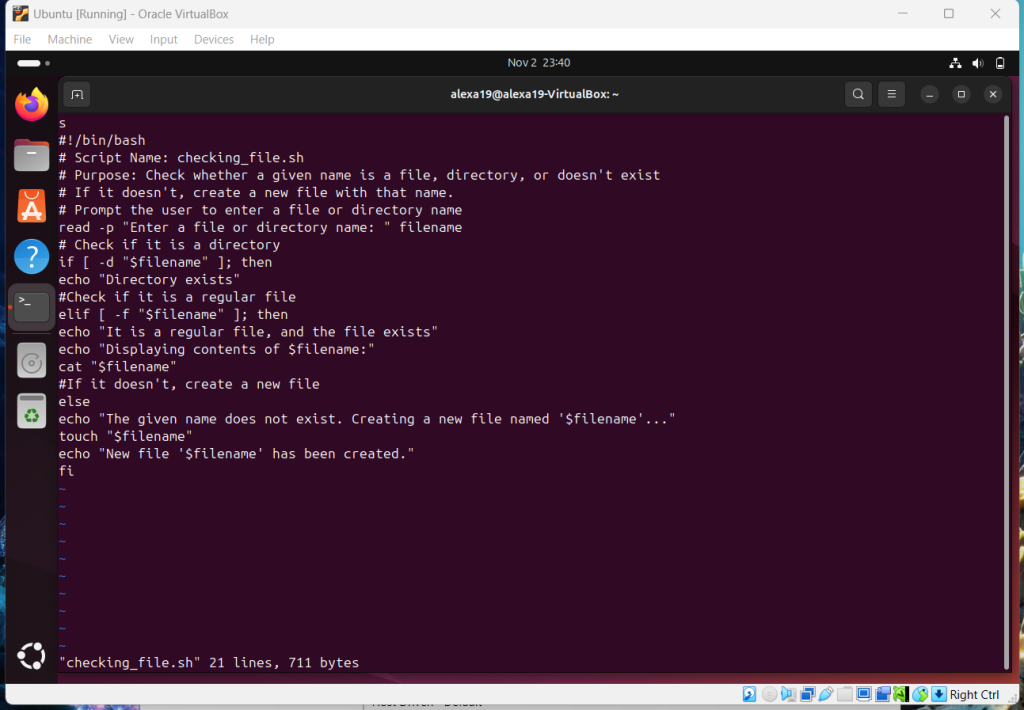Launch Firefox from the dock
The height and width of the screenshot is (710, 1024).
pyautogui.click(x=32, y=104)
